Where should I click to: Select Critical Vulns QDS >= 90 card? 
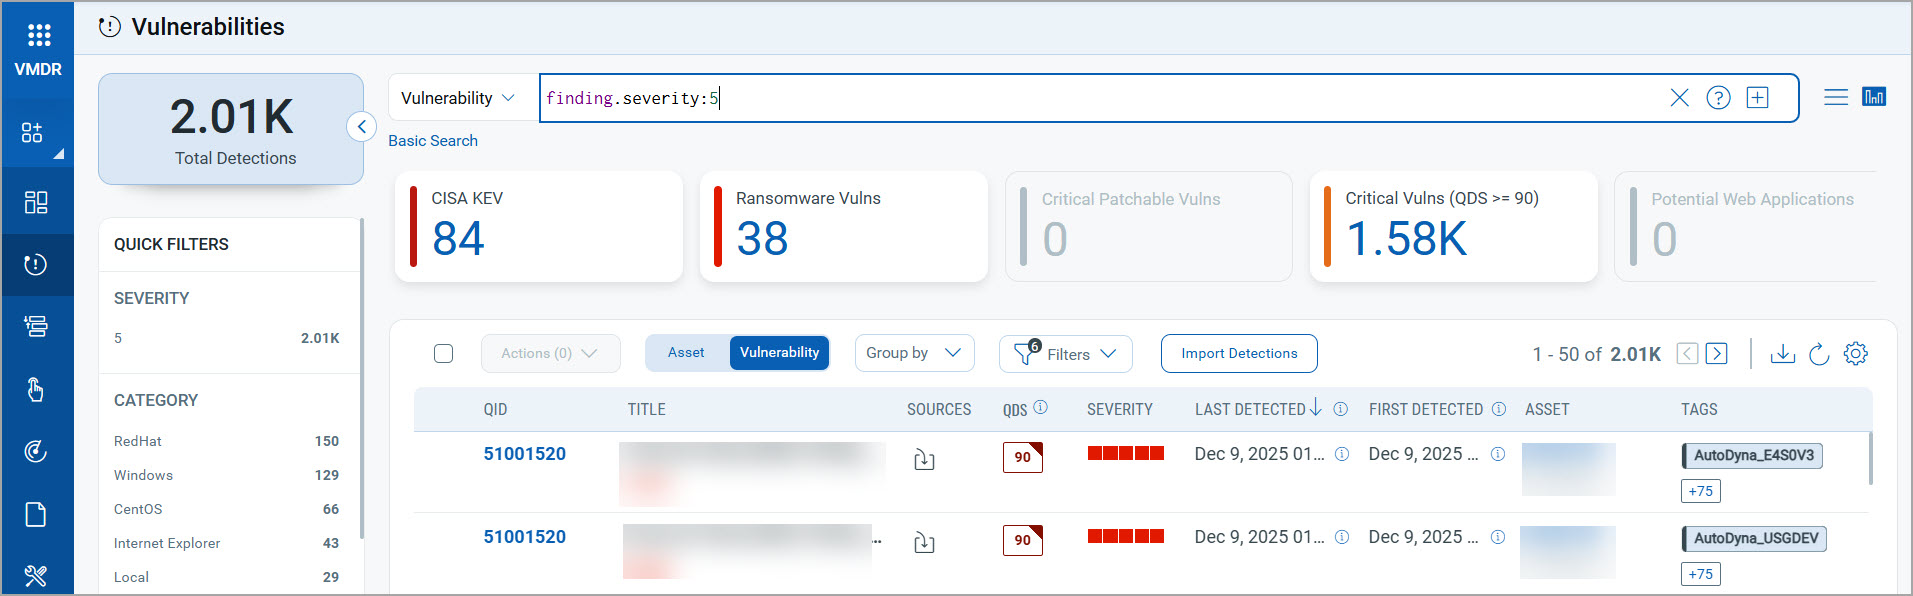(x=1453, y=226)
